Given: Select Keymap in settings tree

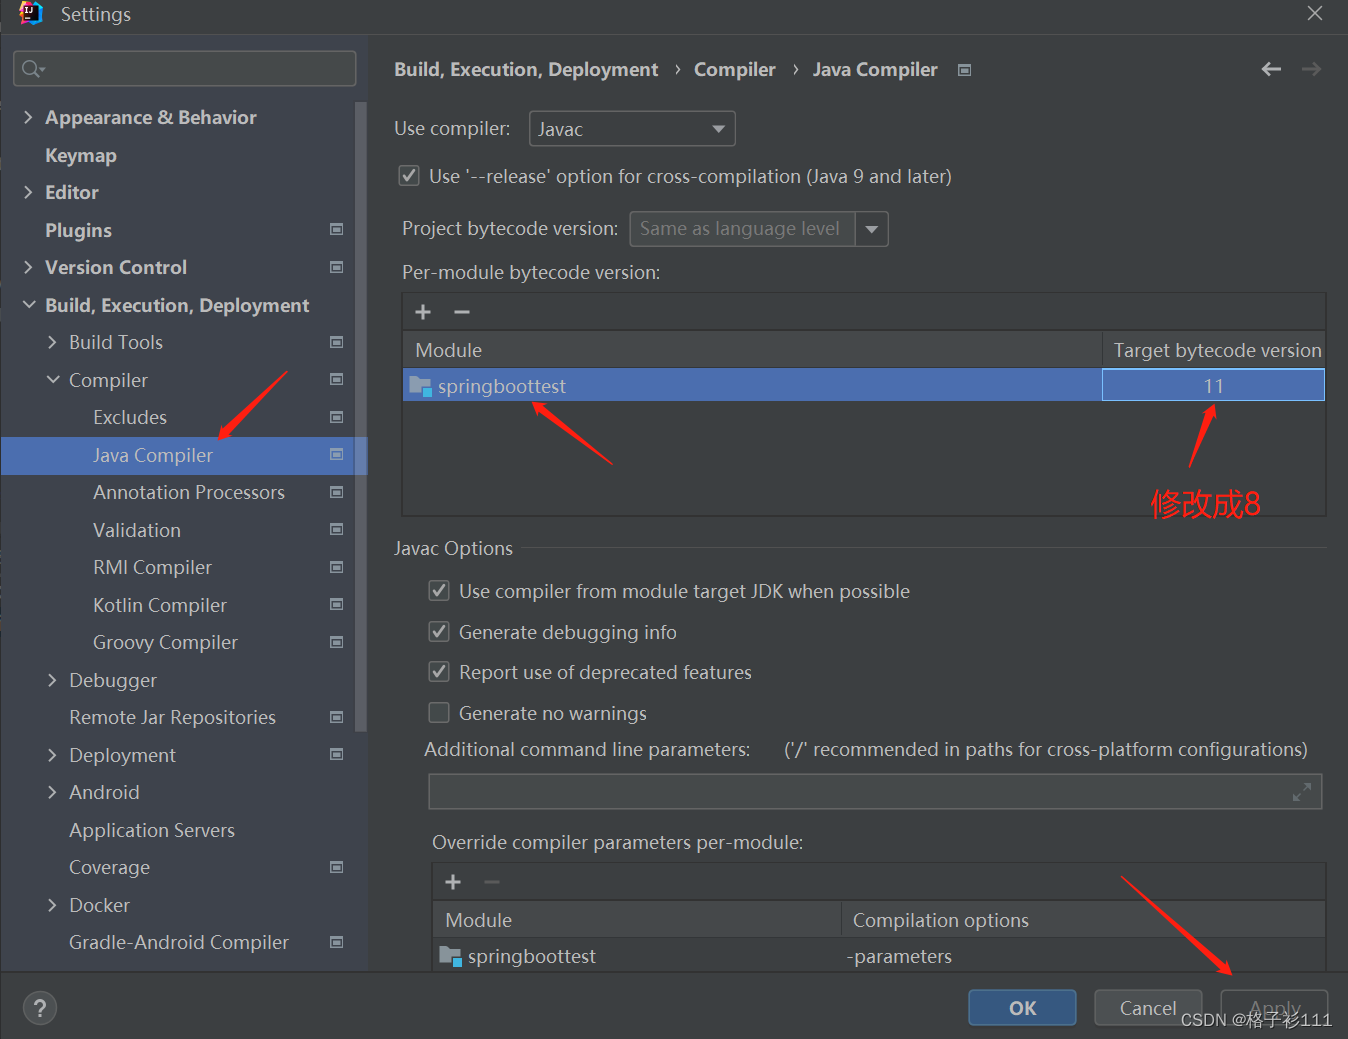Looking at the screenshot, I should coord(81,155).
